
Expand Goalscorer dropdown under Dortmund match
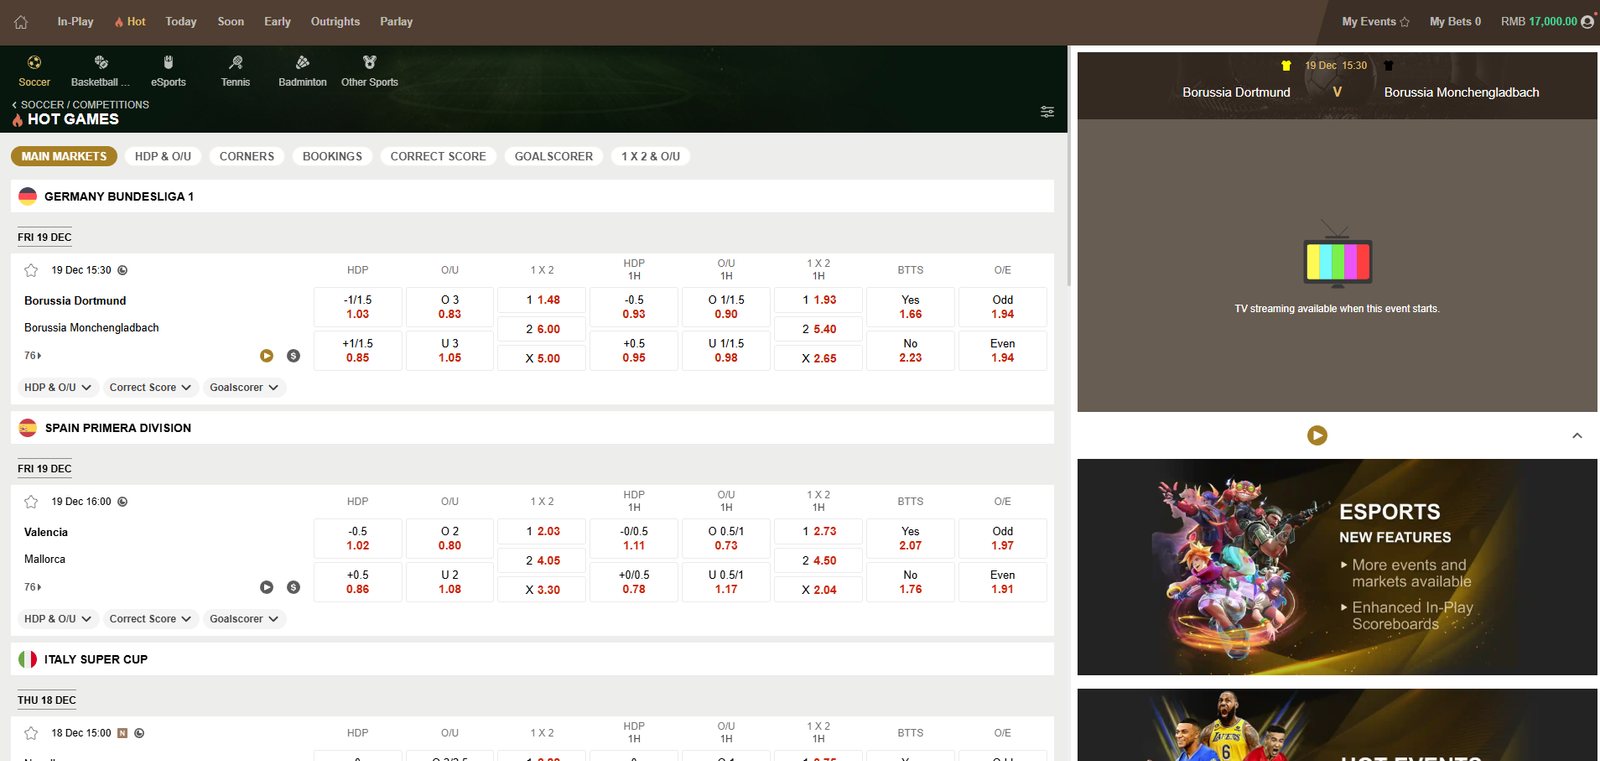[244, 387]
